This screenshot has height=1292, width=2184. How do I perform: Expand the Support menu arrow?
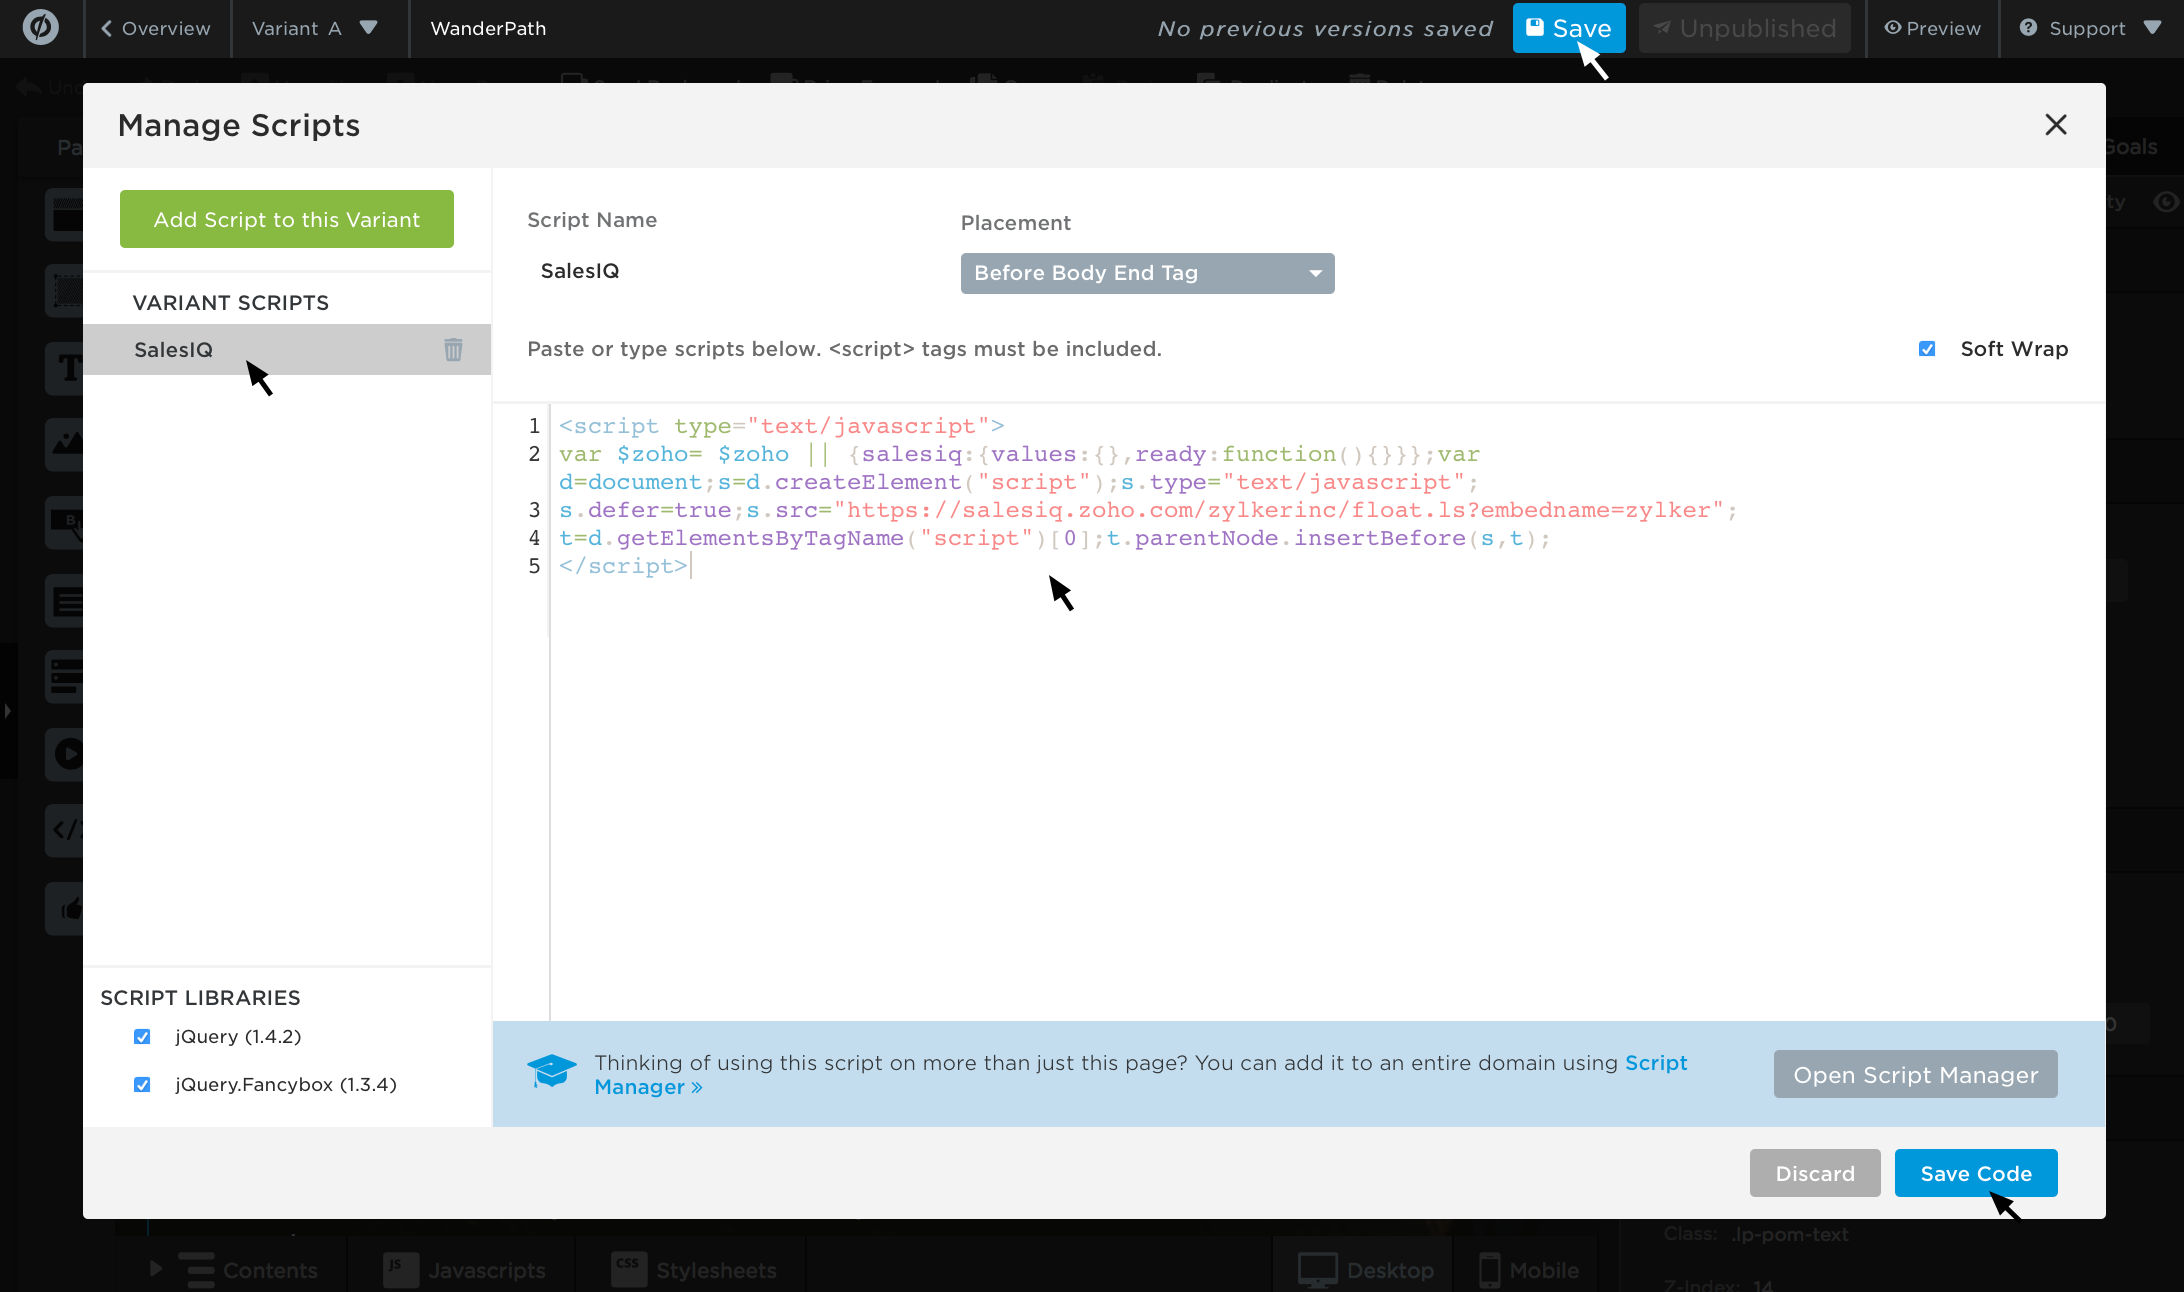(2152, 28)
